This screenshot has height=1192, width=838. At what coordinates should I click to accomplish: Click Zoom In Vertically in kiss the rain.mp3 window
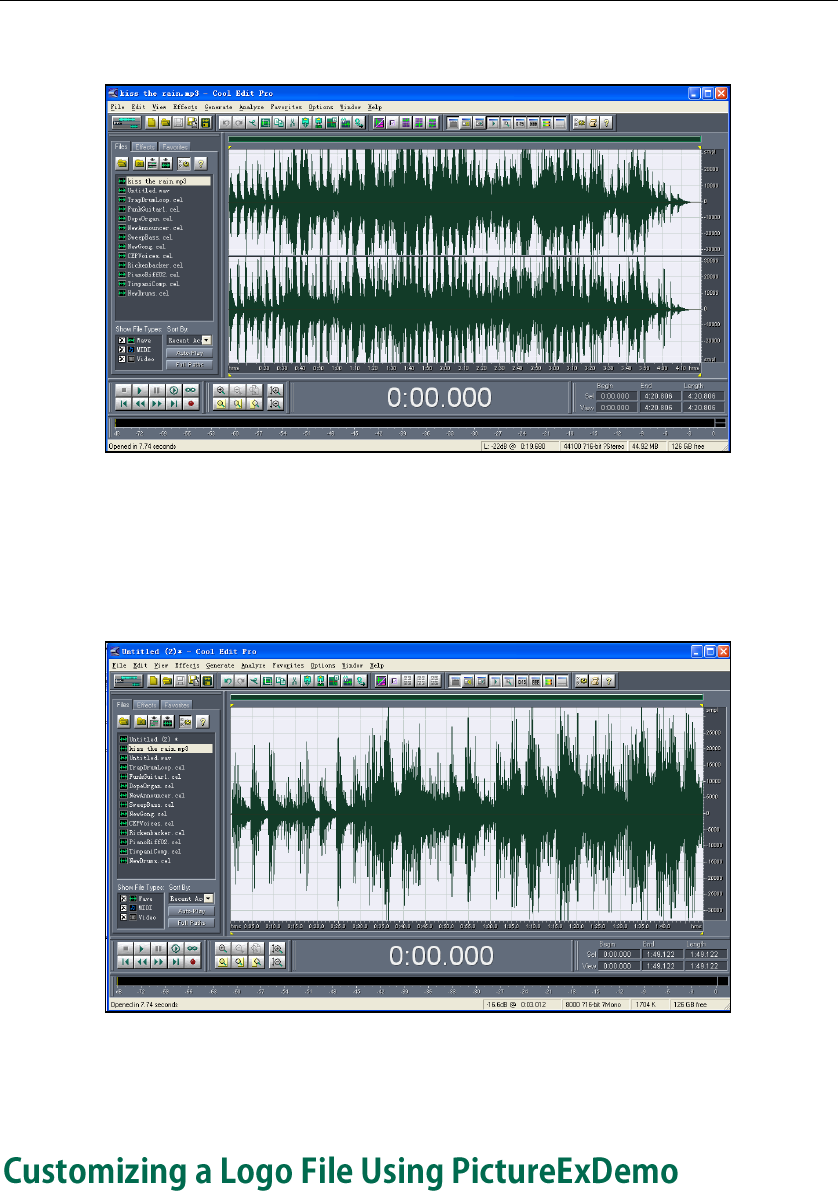click(x=275, y=390)
